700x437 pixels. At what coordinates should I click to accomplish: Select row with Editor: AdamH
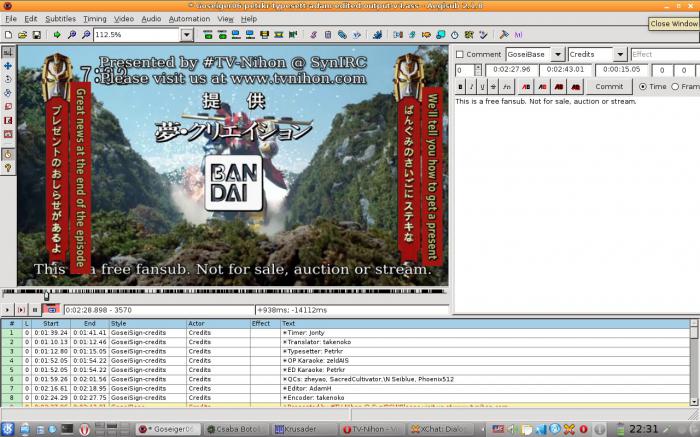(x=345, y=388)
